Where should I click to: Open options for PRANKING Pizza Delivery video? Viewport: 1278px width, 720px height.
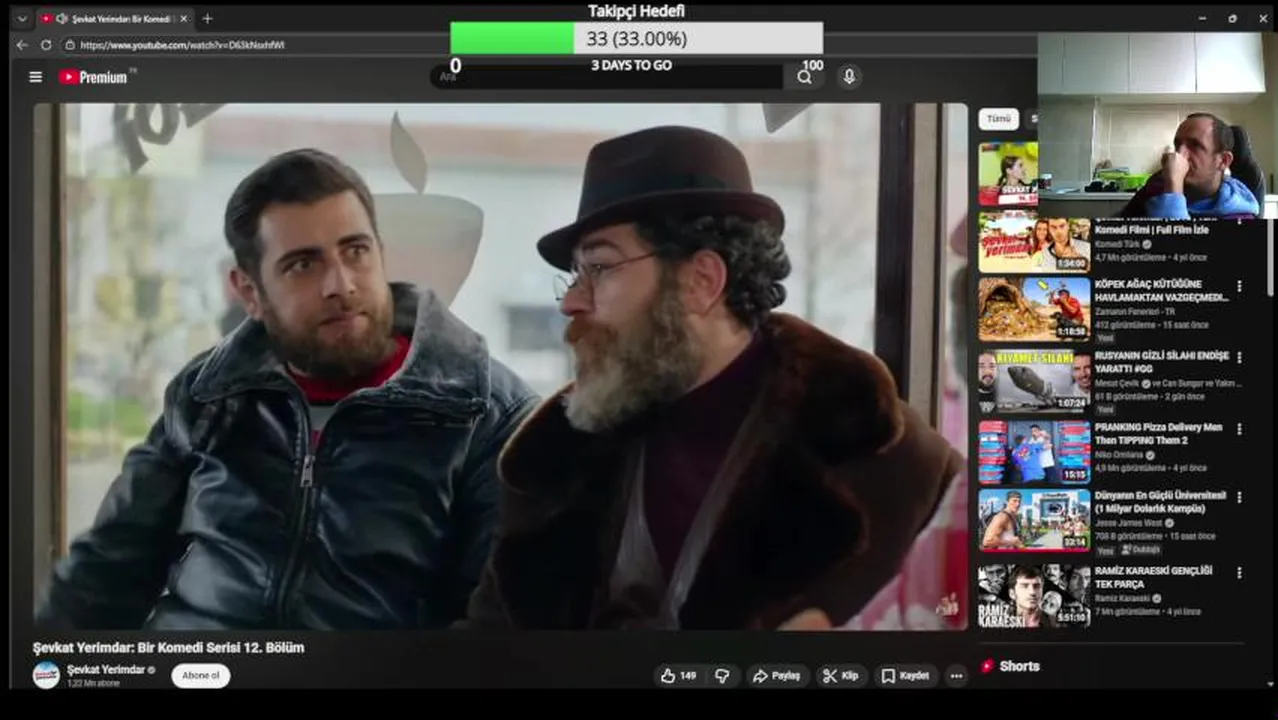(x=1239, y=429)
